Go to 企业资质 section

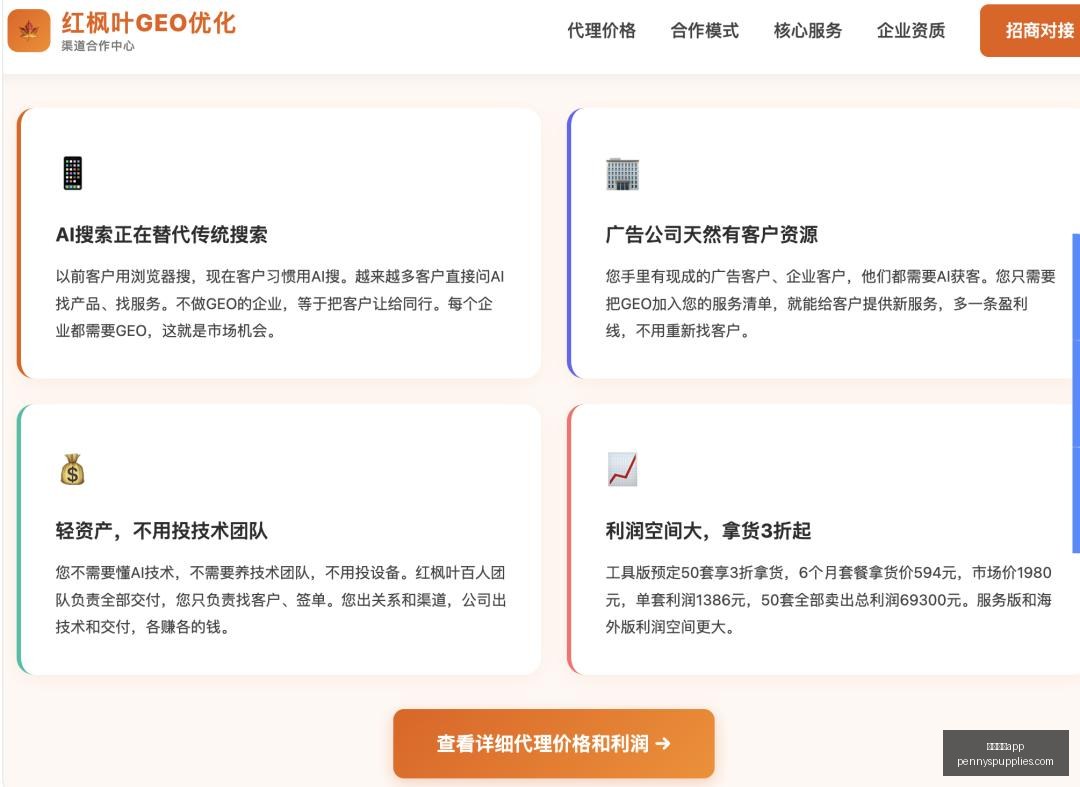pos(911,31)
